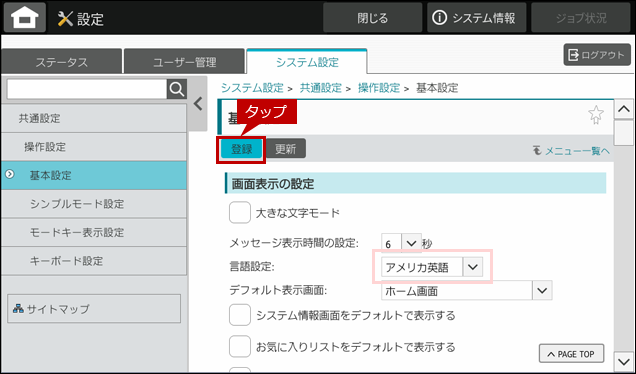Add page to favorites star icon
636x374 pixels.
[x=595, y=115]
